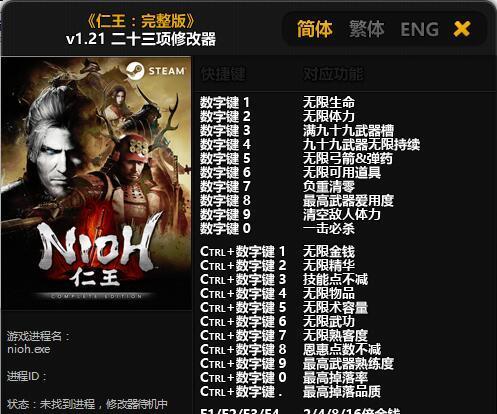The image size is (497, 414).
Task: Click the Nioh cover art image
Action: click(96, 183)
